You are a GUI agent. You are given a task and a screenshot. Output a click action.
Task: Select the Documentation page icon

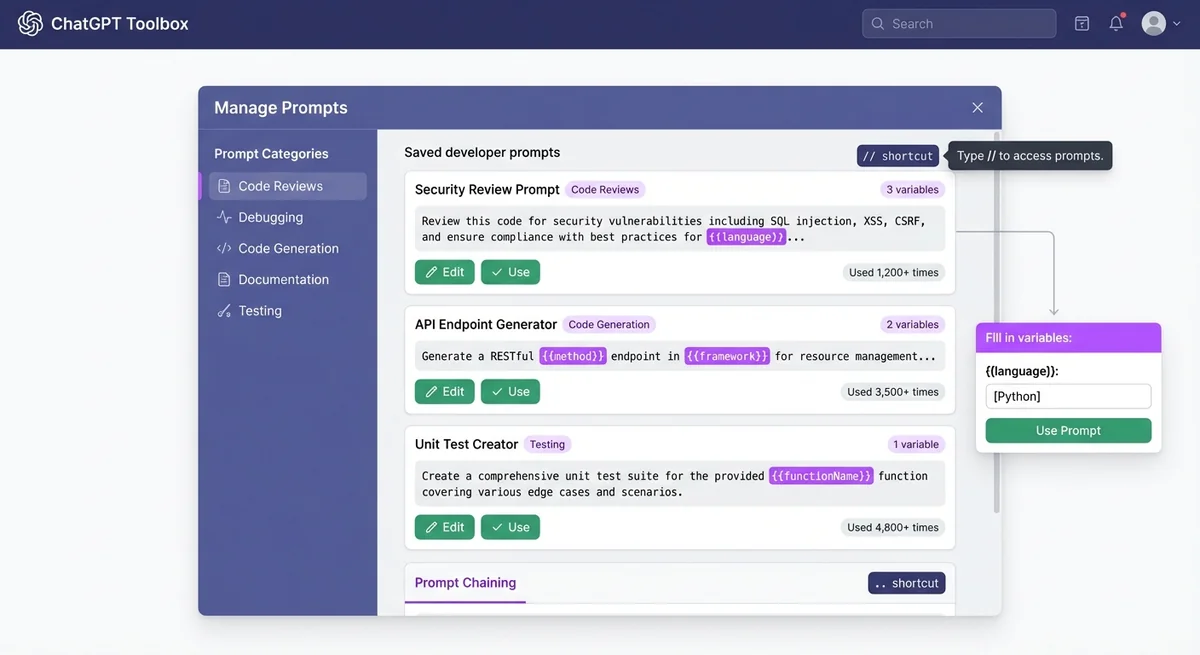[x=224, y=279]
